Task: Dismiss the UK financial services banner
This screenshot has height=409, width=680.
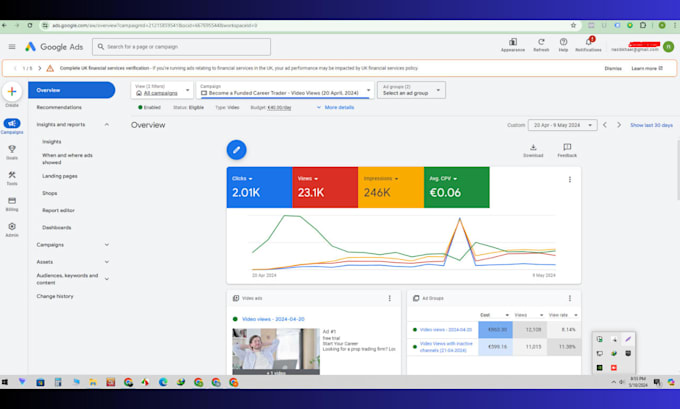Action: 613,69
